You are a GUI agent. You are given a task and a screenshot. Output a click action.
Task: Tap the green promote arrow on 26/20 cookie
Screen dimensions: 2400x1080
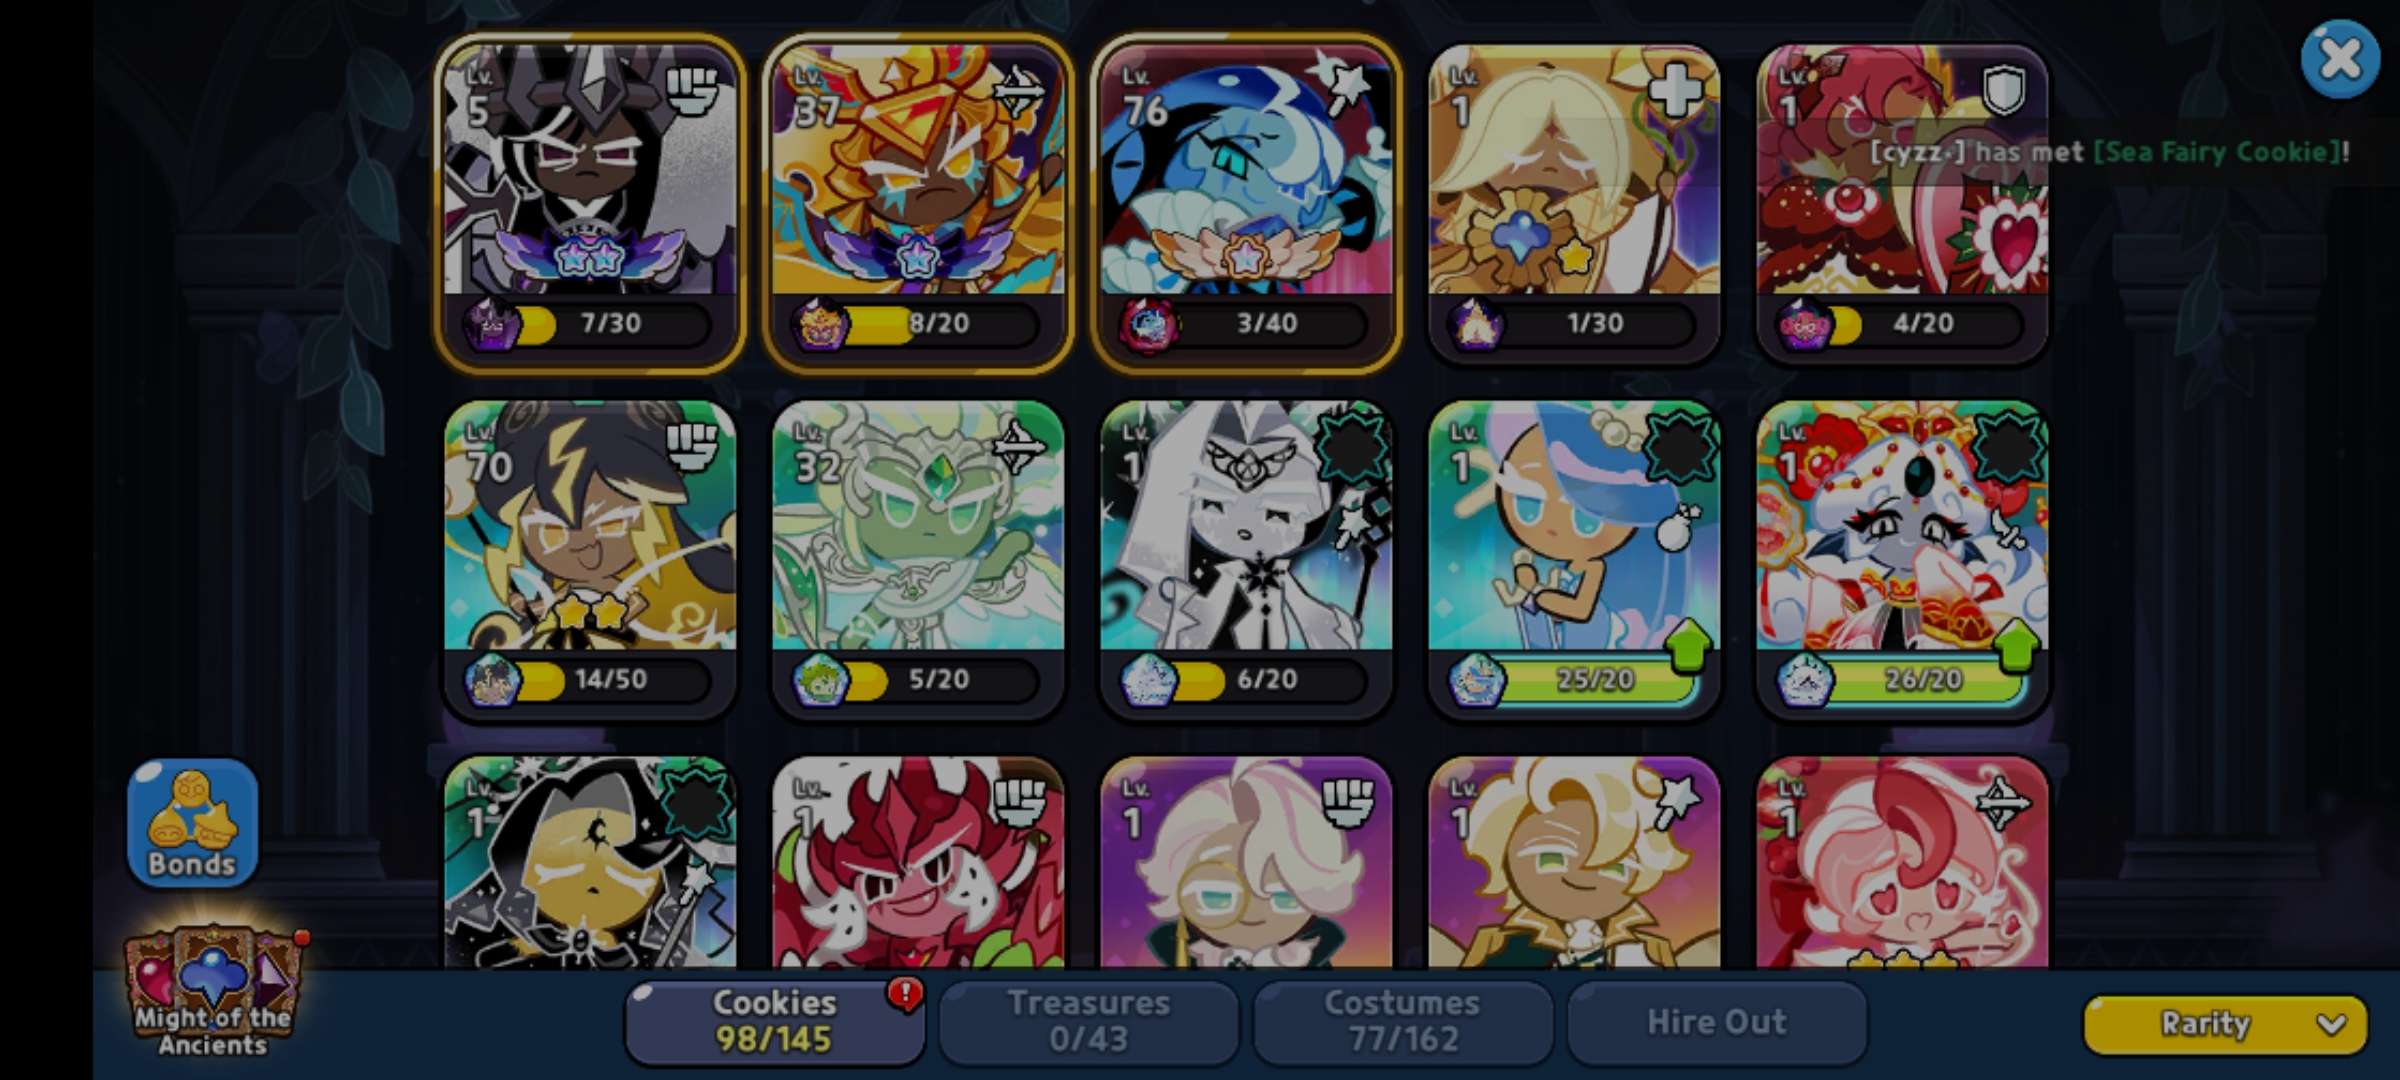click(2015, 646)
